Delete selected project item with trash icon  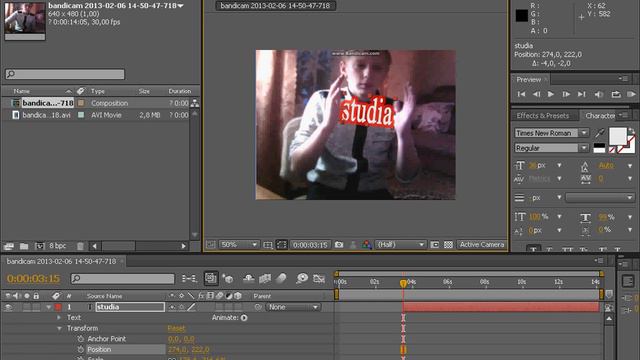point(80,246)
